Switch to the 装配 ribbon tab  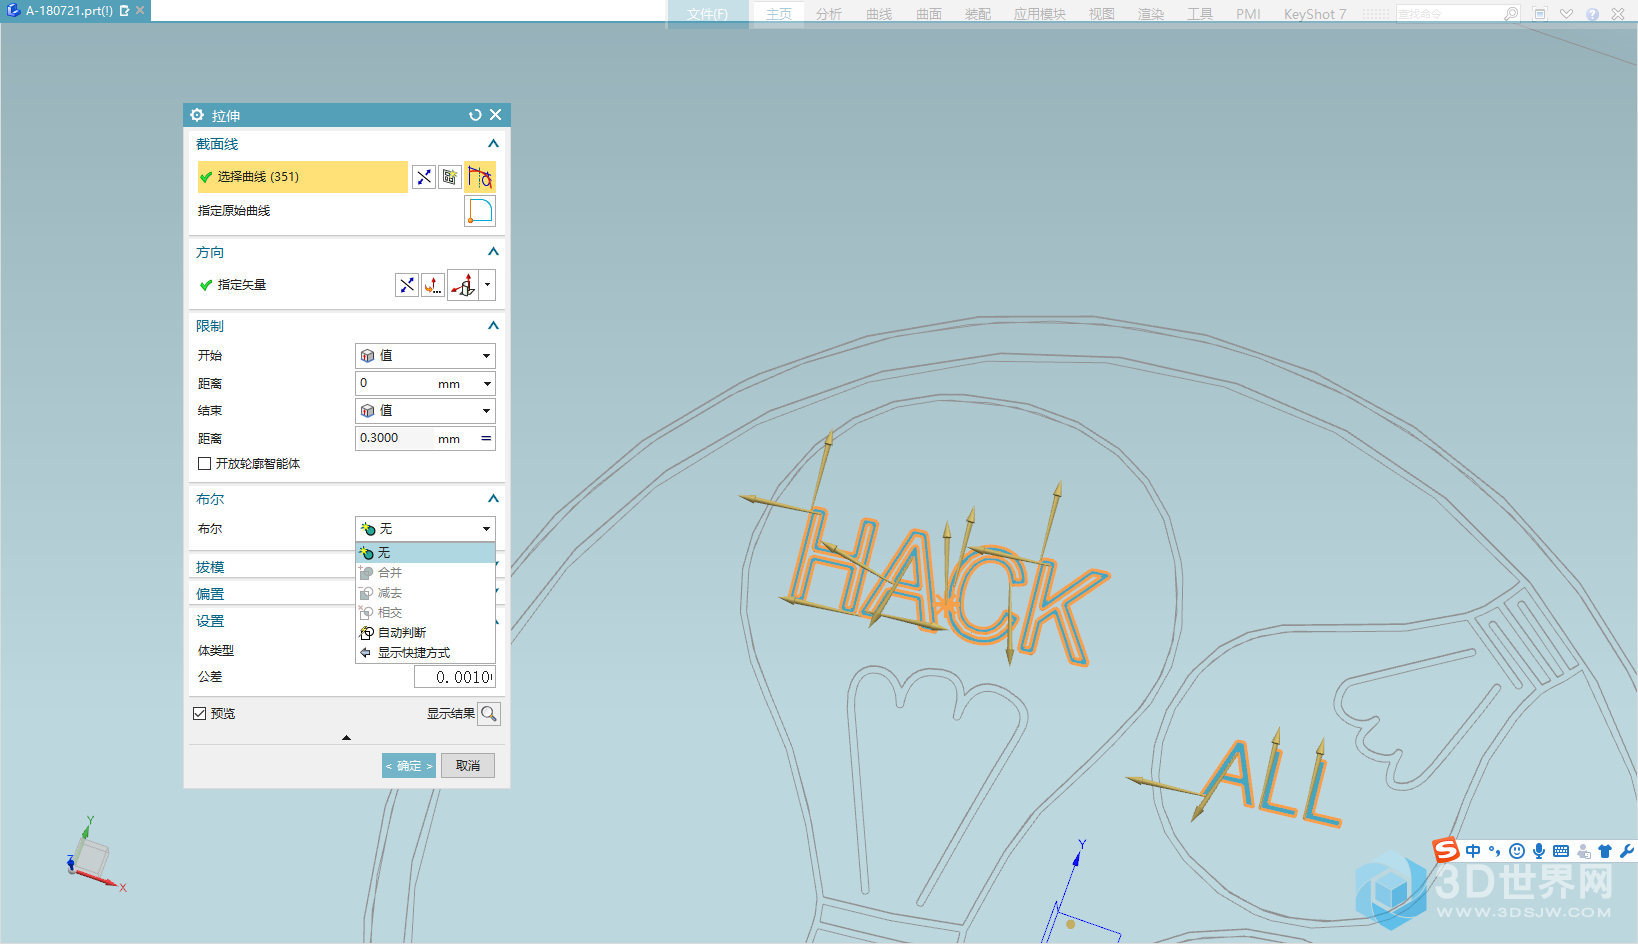coord(978,14)
